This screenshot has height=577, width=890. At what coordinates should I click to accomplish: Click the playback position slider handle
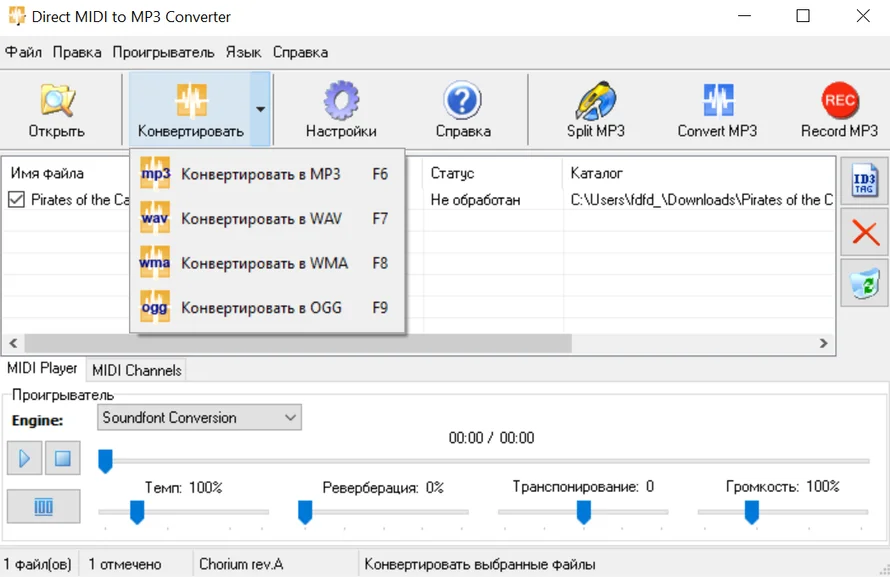[x=105, y=461]
